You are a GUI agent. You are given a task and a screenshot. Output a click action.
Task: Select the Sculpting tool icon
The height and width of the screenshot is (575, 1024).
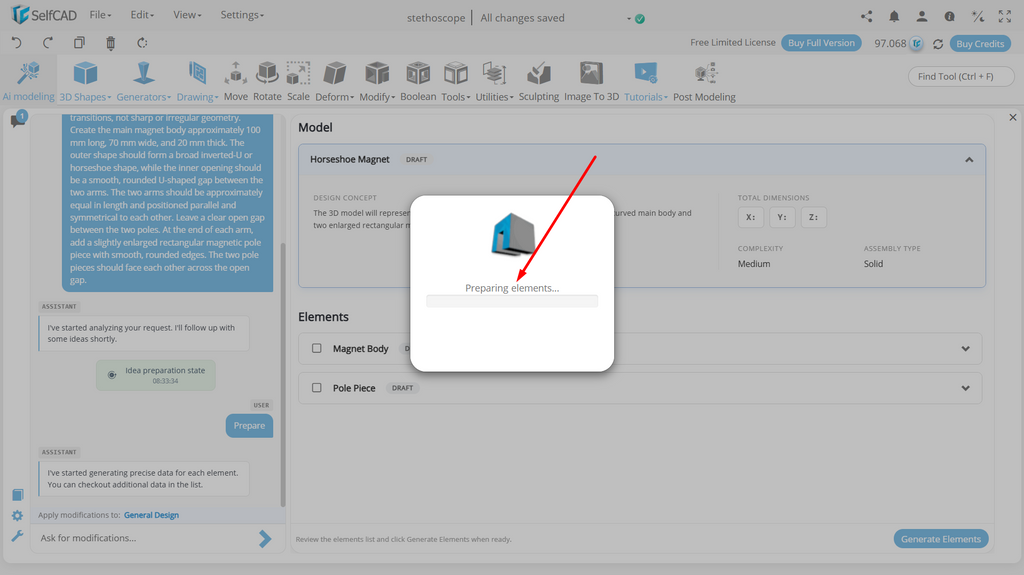coord(539,73)
